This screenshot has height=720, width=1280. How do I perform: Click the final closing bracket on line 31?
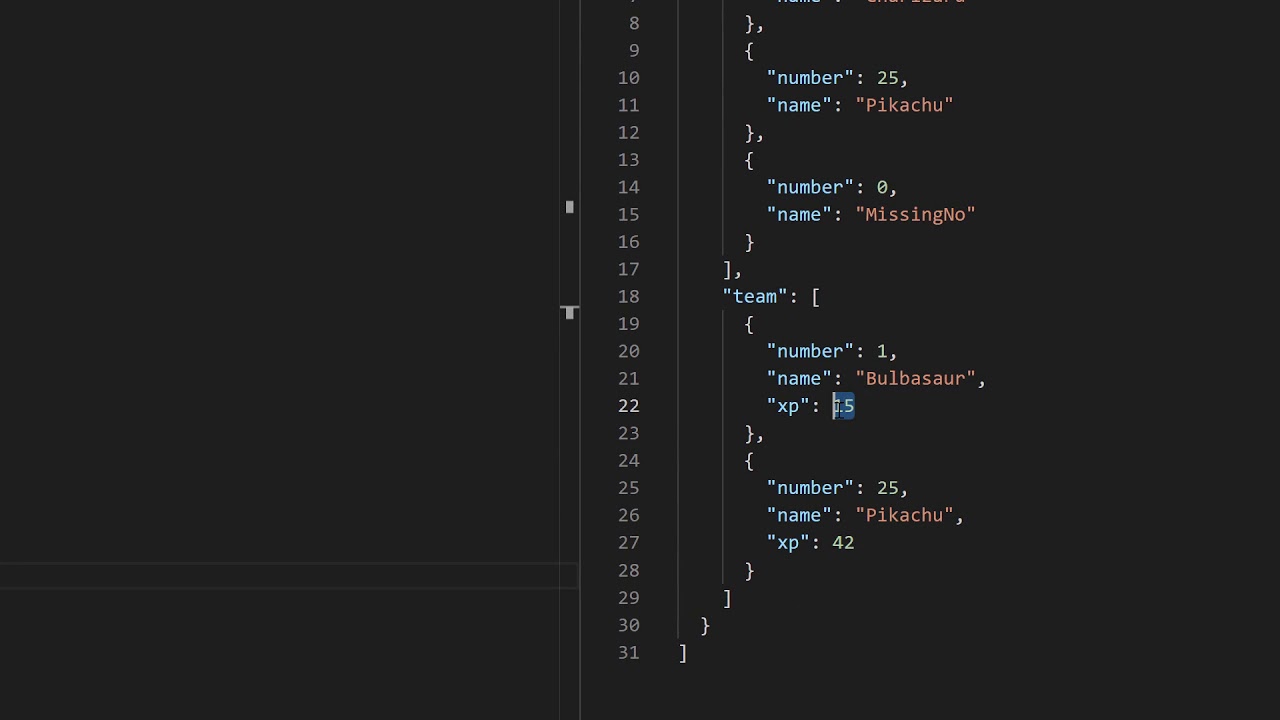(x=683, y=652)
